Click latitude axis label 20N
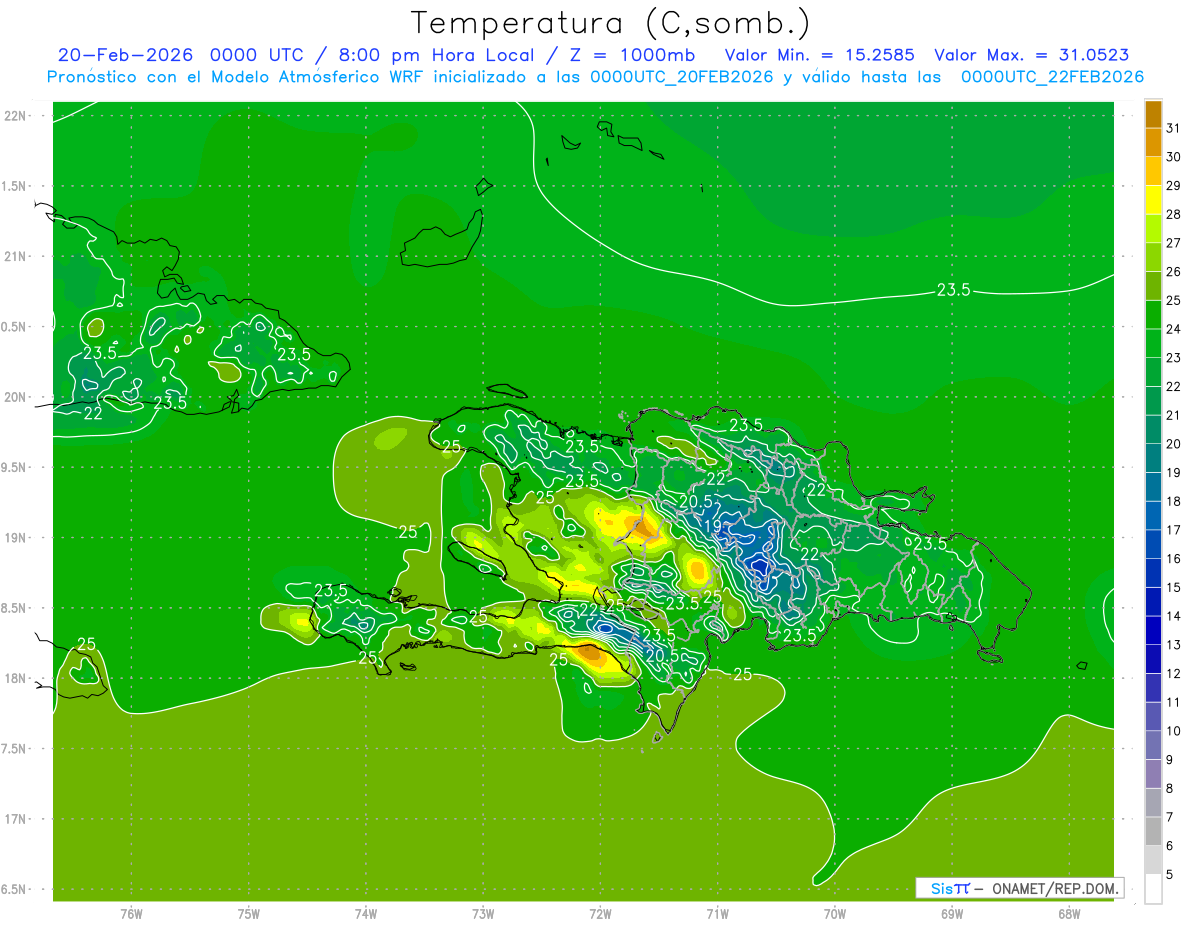 click(16, 397)
